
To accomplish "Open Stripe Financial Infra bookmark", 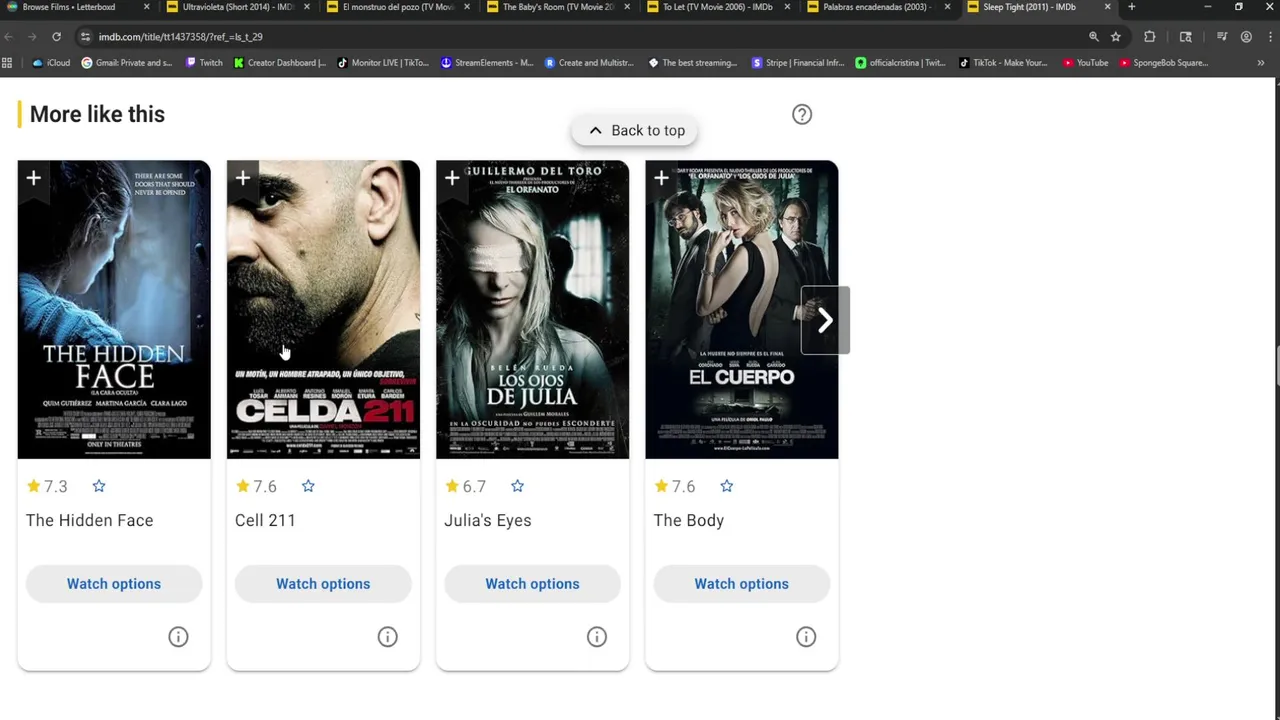I will coord(798,63).
